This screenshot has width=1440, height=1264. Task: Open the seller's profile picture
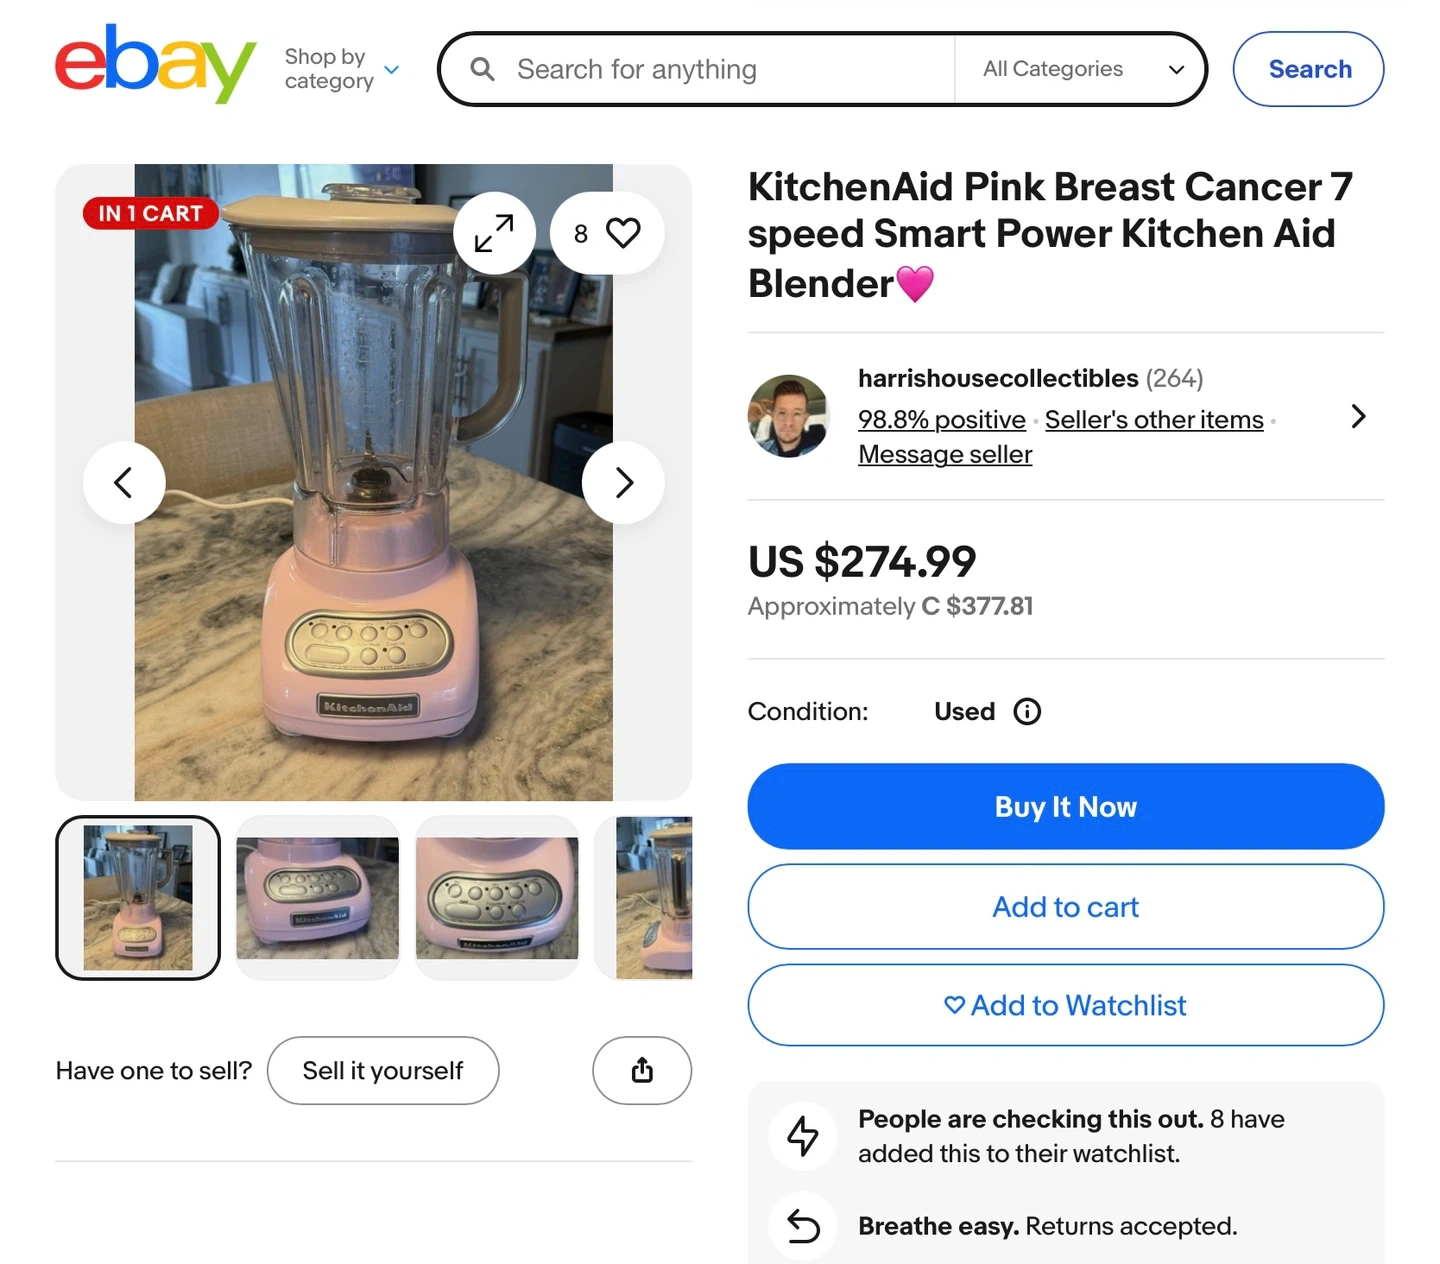(789, 416)
